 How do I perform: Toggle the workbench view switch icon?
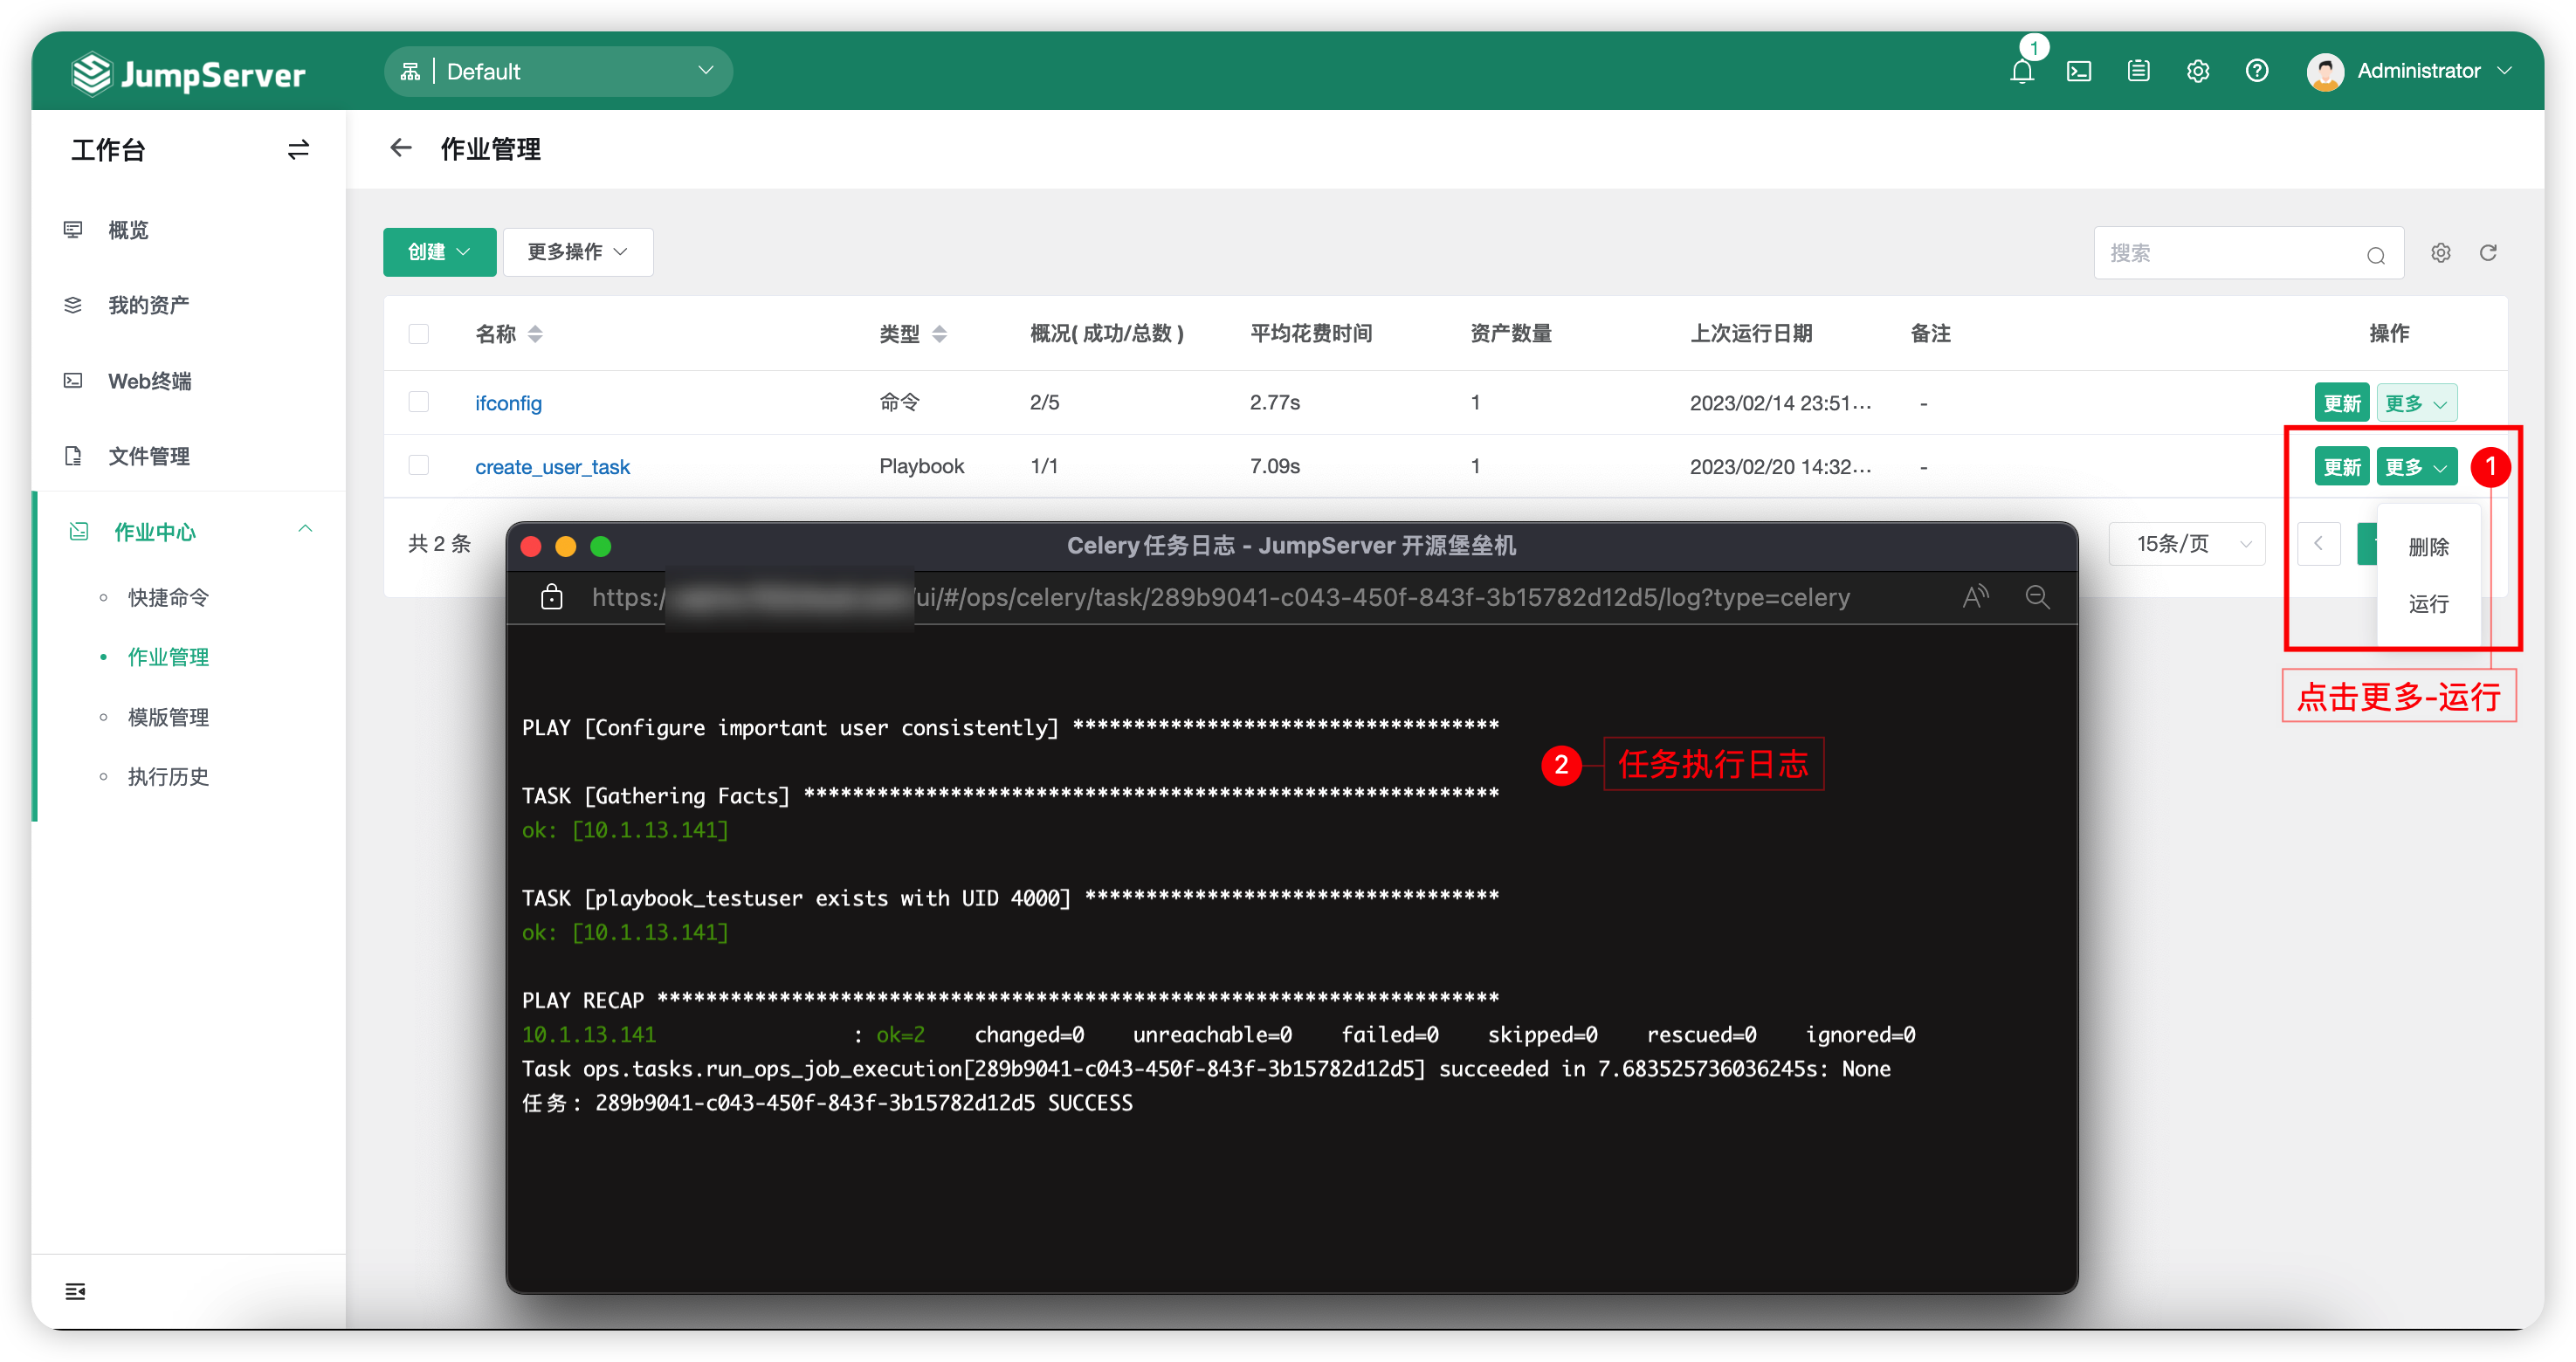(298, 150)
